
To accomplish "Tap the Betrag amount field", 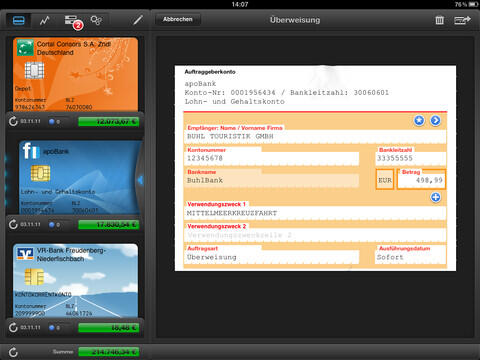I will click(x=421, y=180).
